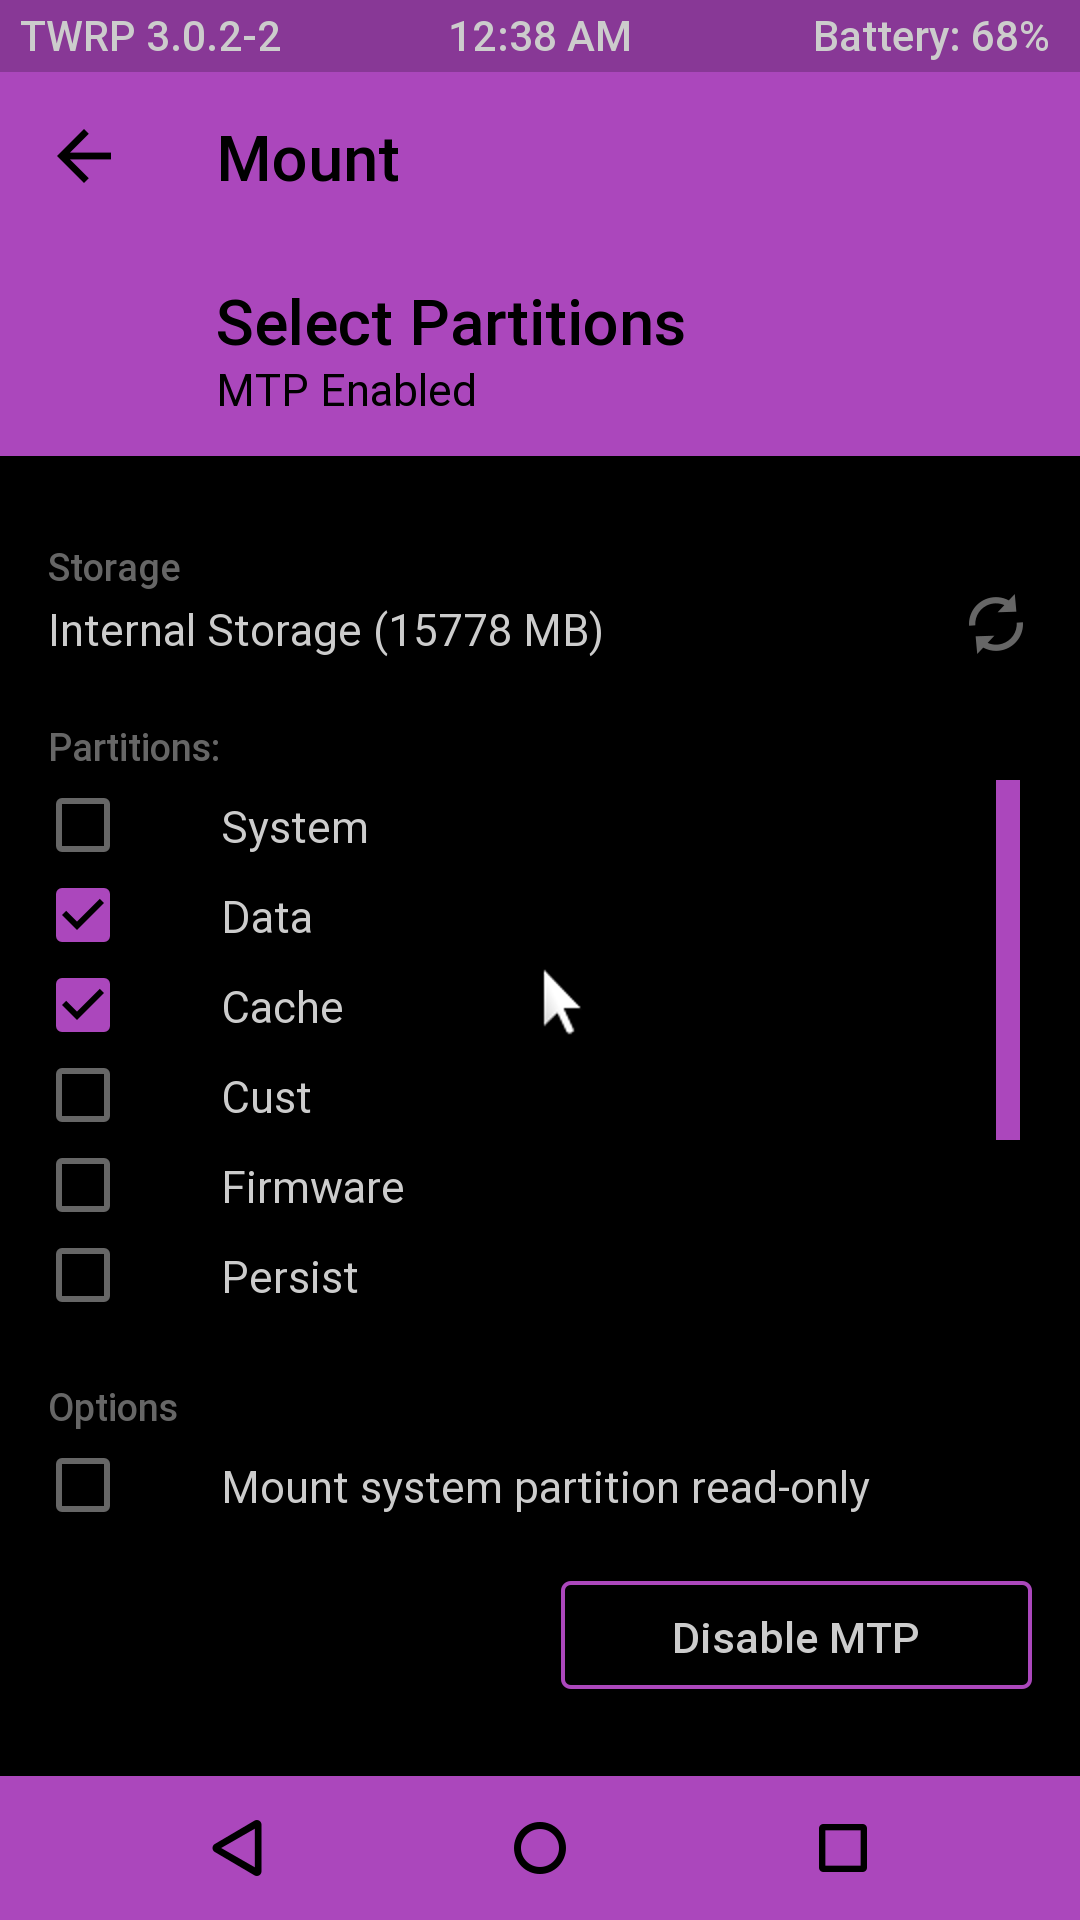
Task: Tap the battery percentage in status bar
Action: 930,37
